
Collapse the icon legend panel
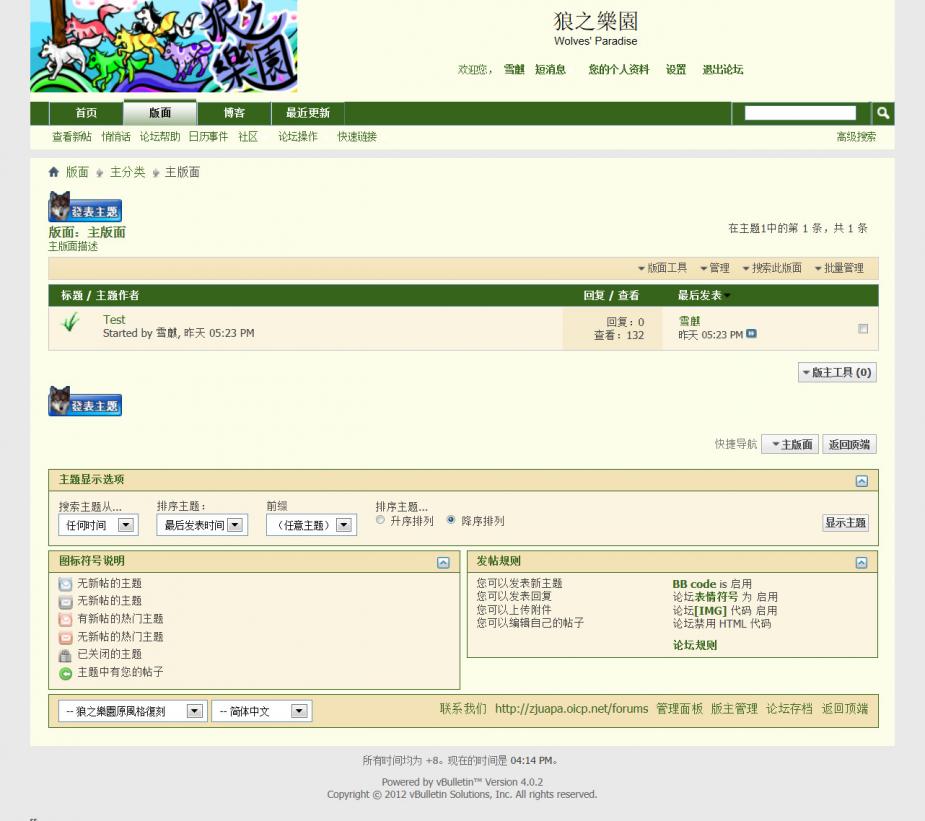point(443,563)
